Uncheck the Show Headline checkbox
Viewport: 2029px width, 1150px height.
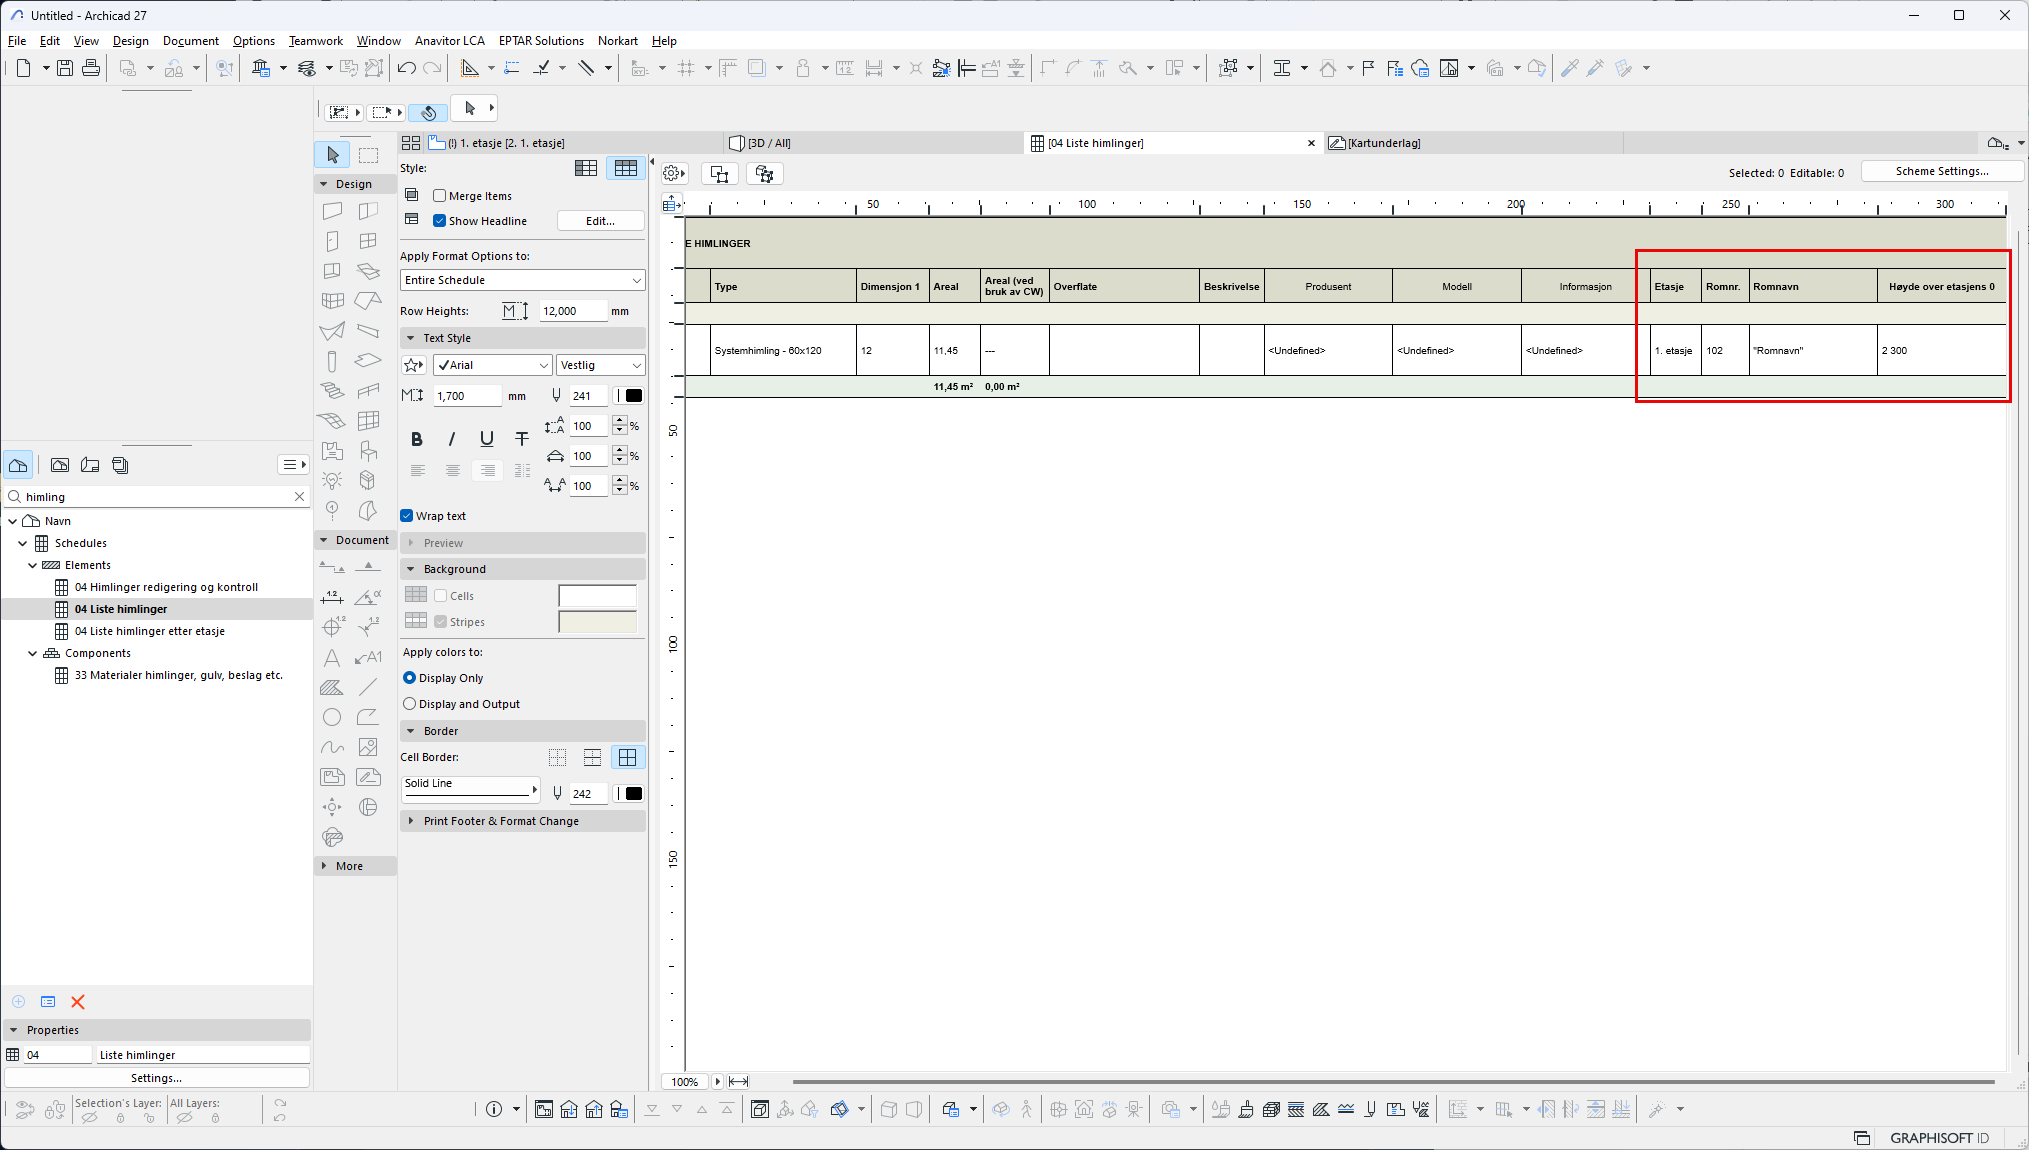click(x=440, y=221)
